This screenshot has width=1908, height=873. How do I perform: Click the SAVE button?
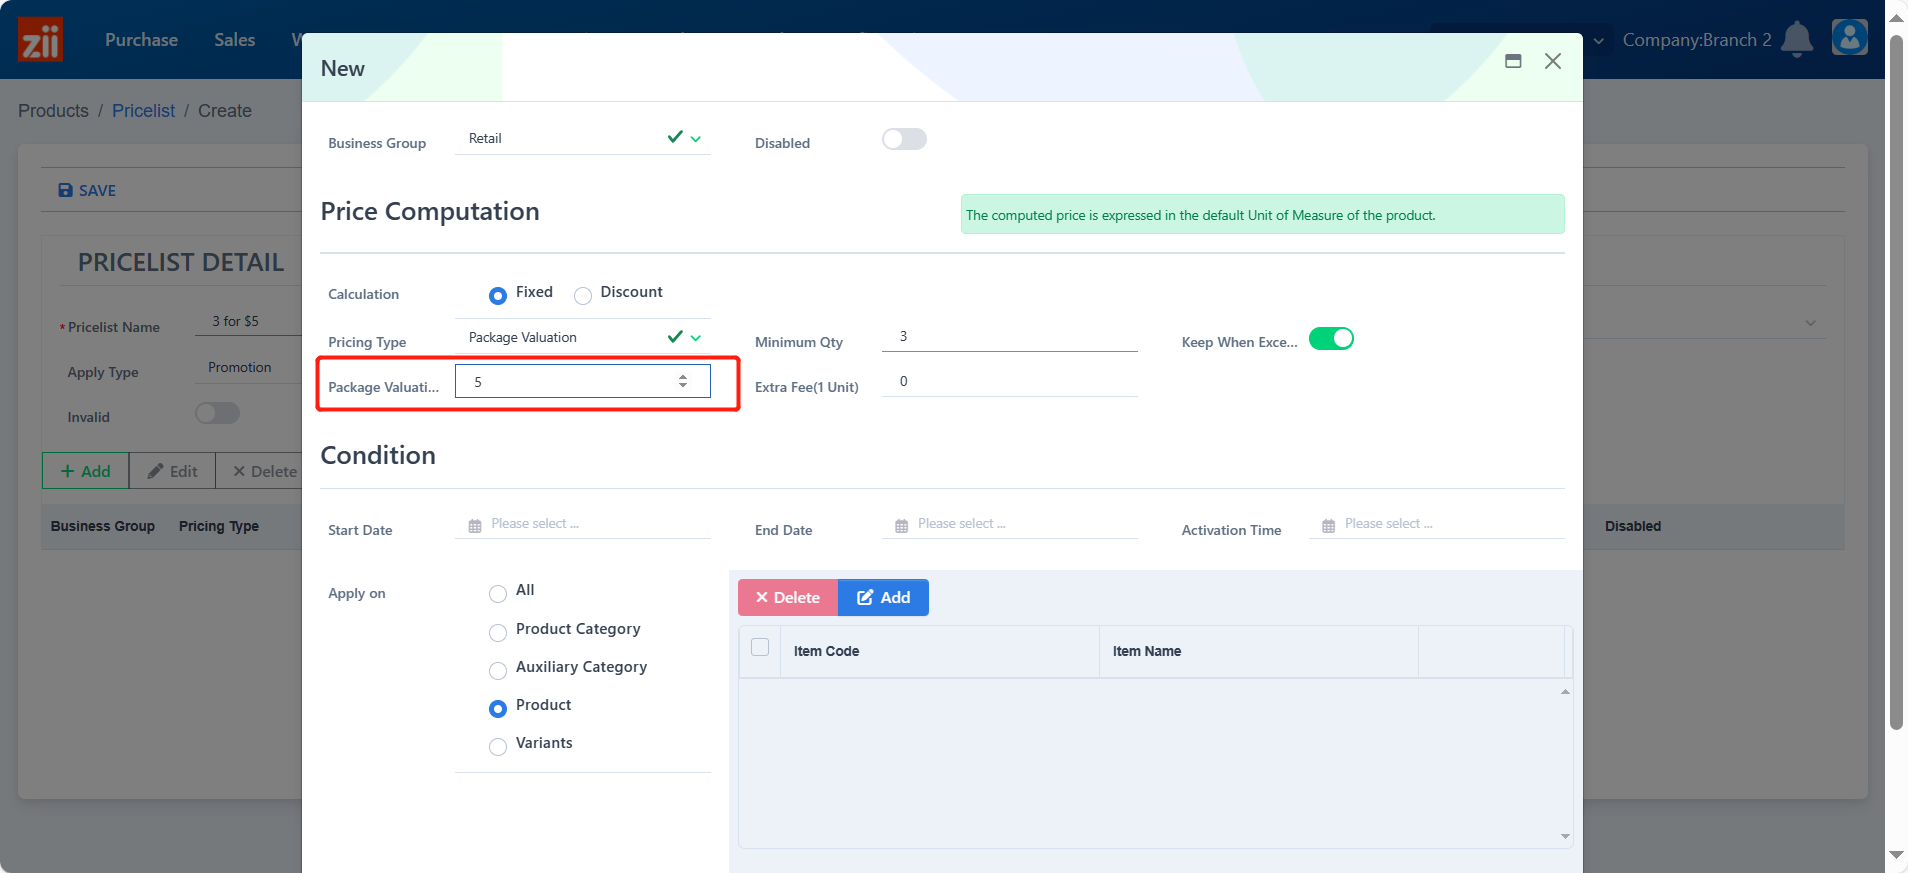click(x=87, y=190)
